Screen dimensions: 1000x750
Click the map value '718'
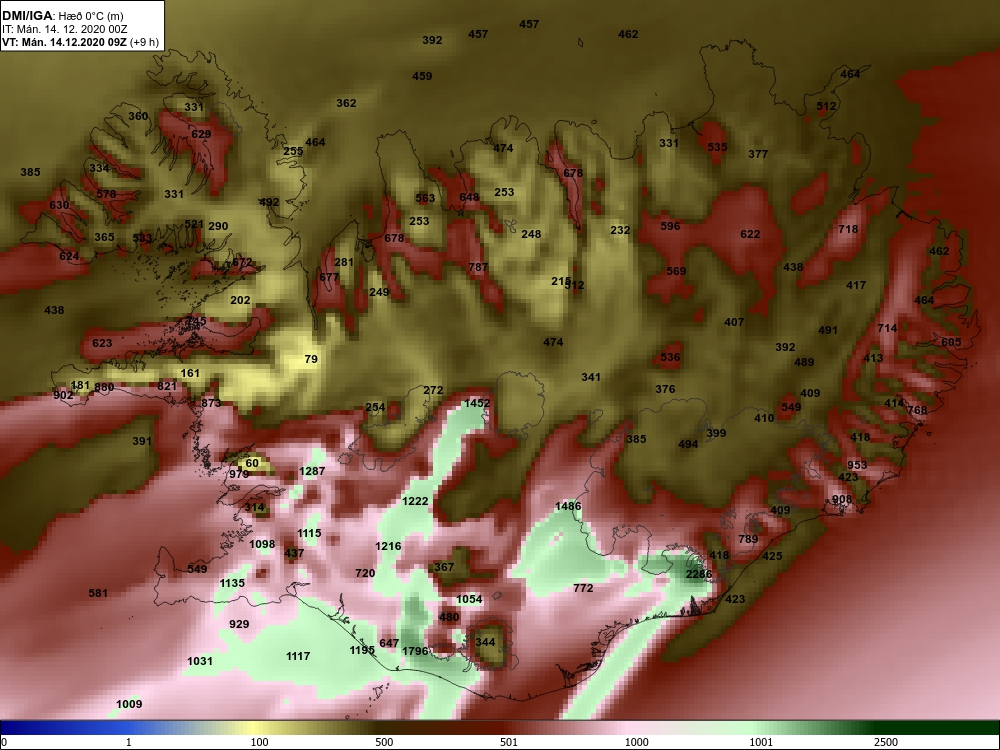(848, 229)
